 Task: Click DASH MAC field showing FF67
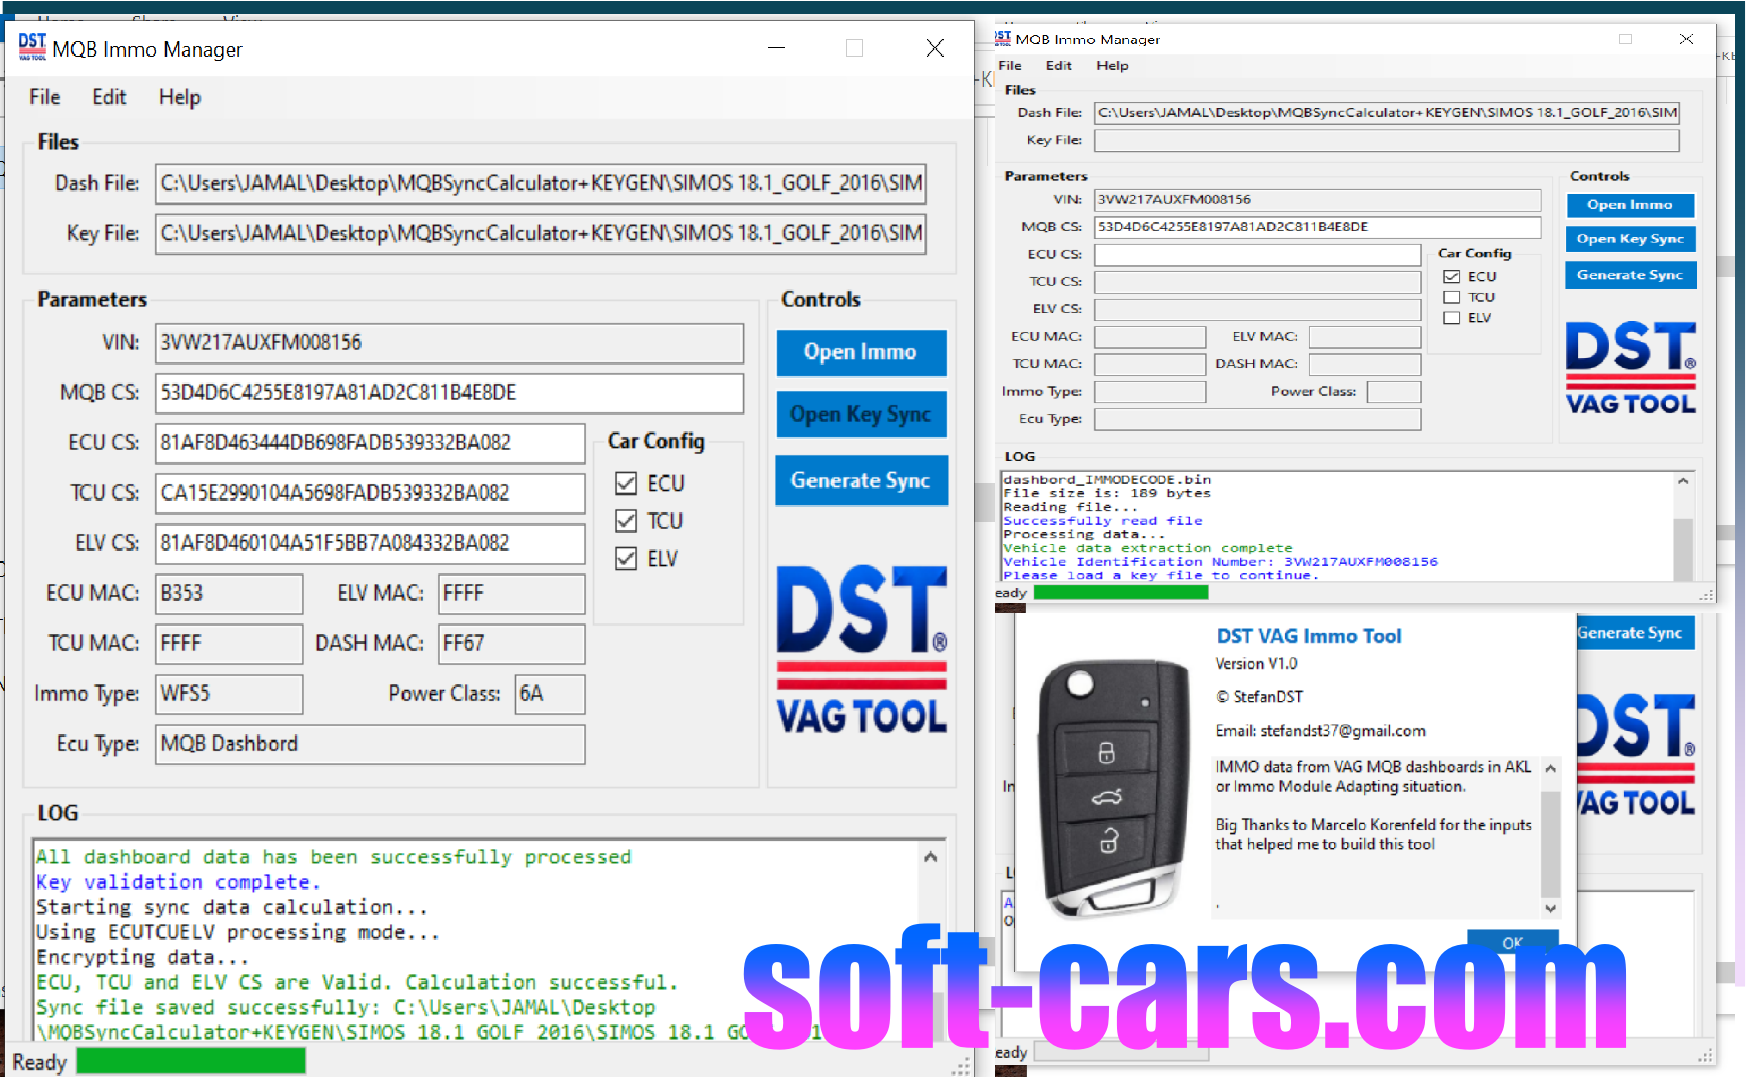(x=512, y=643)
